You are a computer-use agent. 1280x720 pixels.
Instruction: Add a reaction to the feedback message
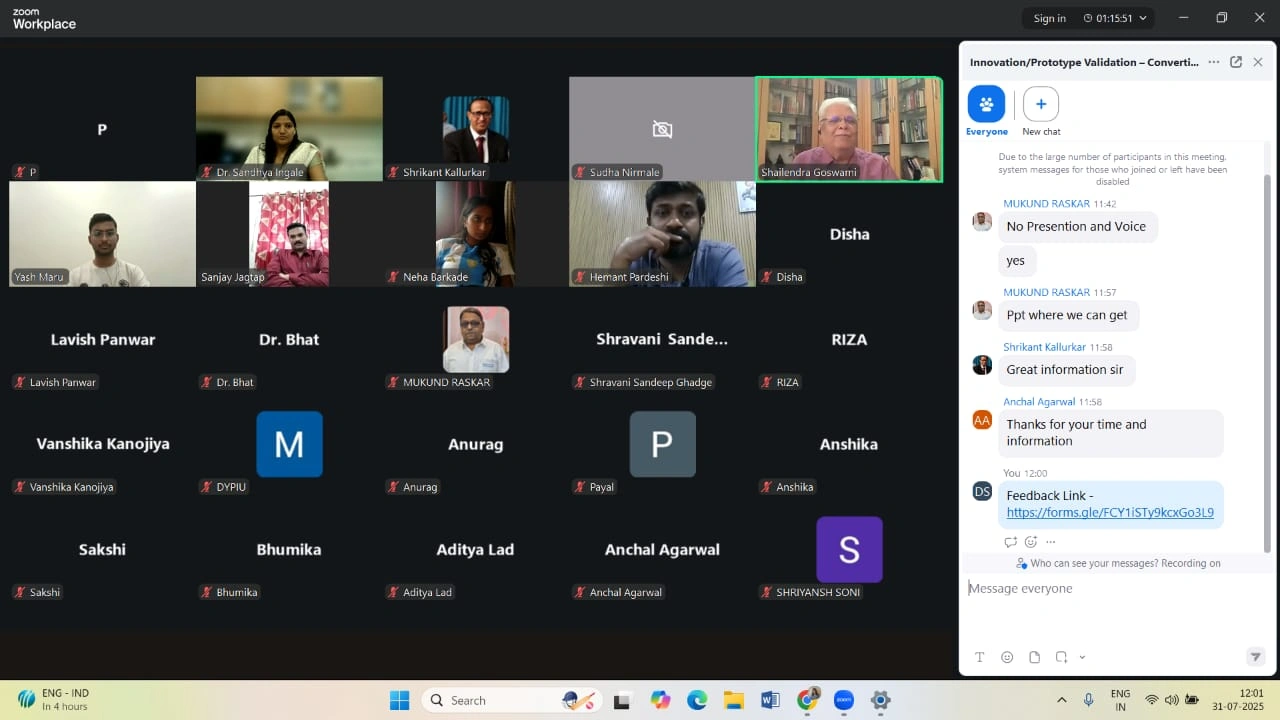pyautogui.click(x=1030, y=542)
